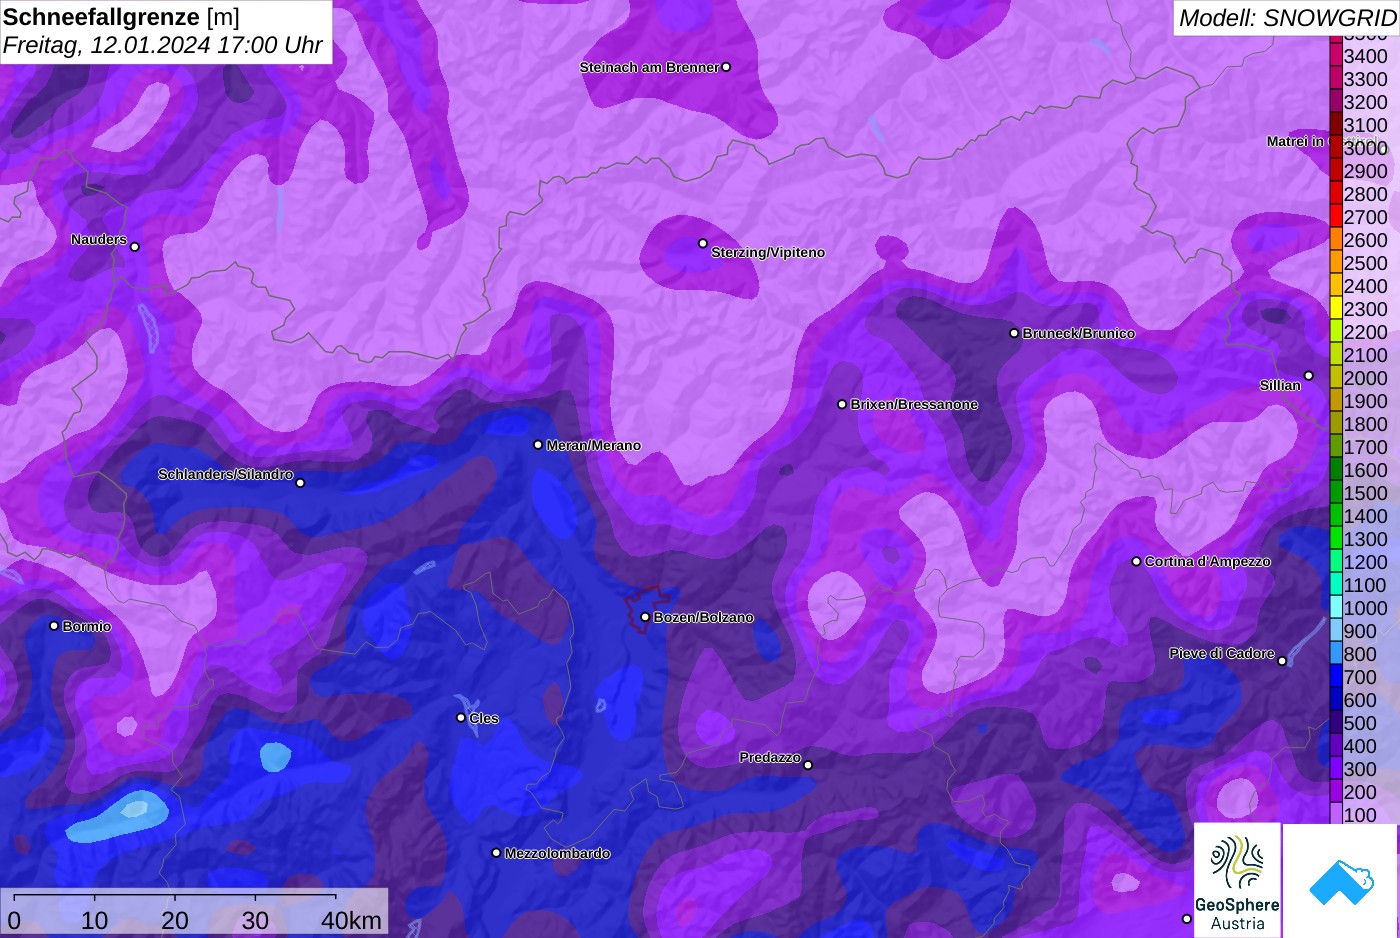Select the Pieve di Cadore marker dot
Viewport: 1400px width, 938px height.
pos(1282,661)
